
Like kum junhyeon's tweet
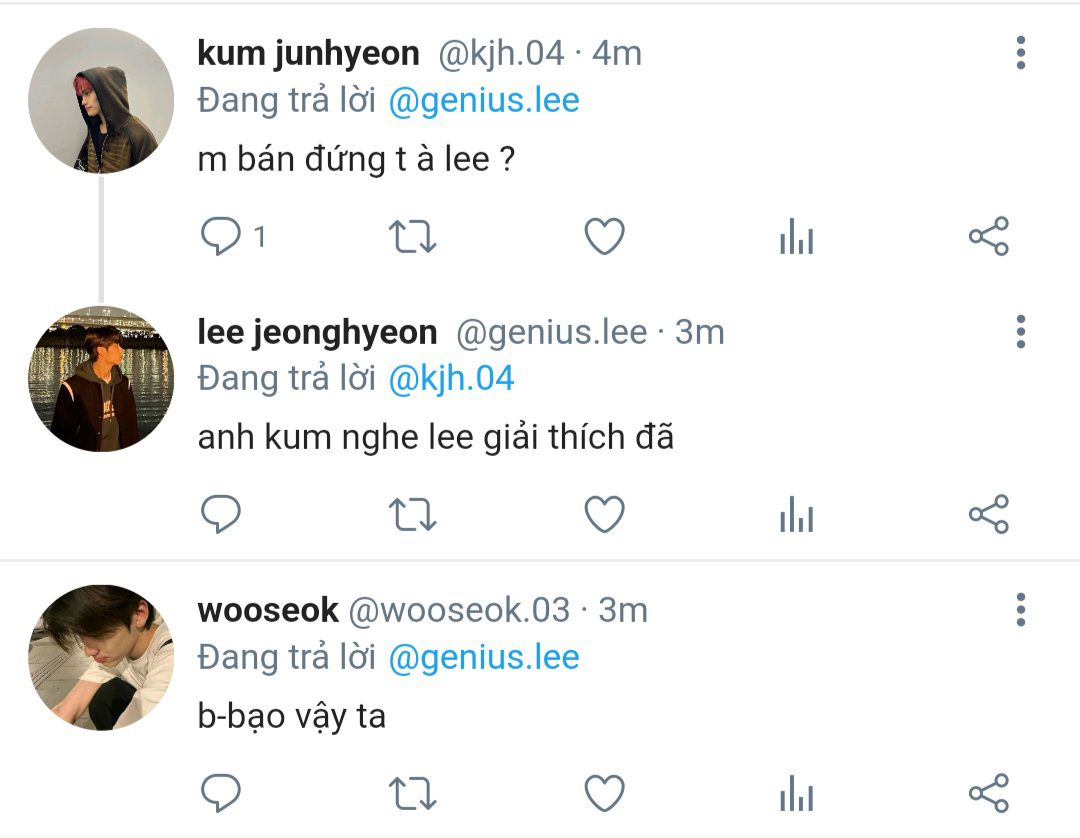point(605,236)
